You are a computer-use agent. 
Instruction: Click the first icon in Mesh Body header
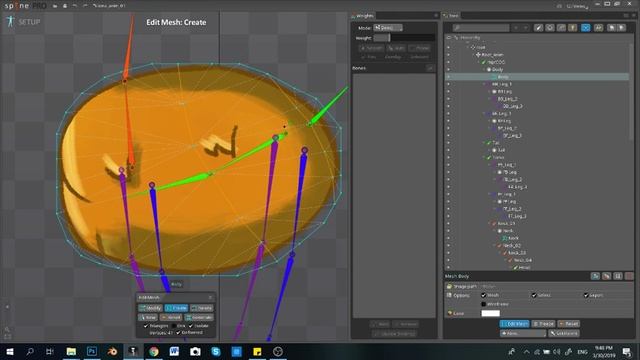[x=596, y=276]
